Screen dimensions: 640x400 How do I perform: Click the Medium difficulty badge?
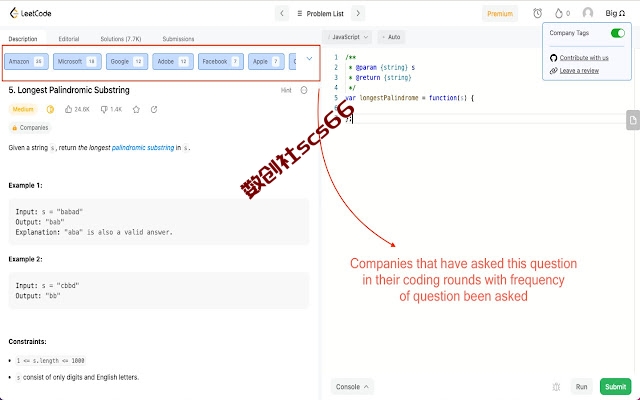(23, 109)
